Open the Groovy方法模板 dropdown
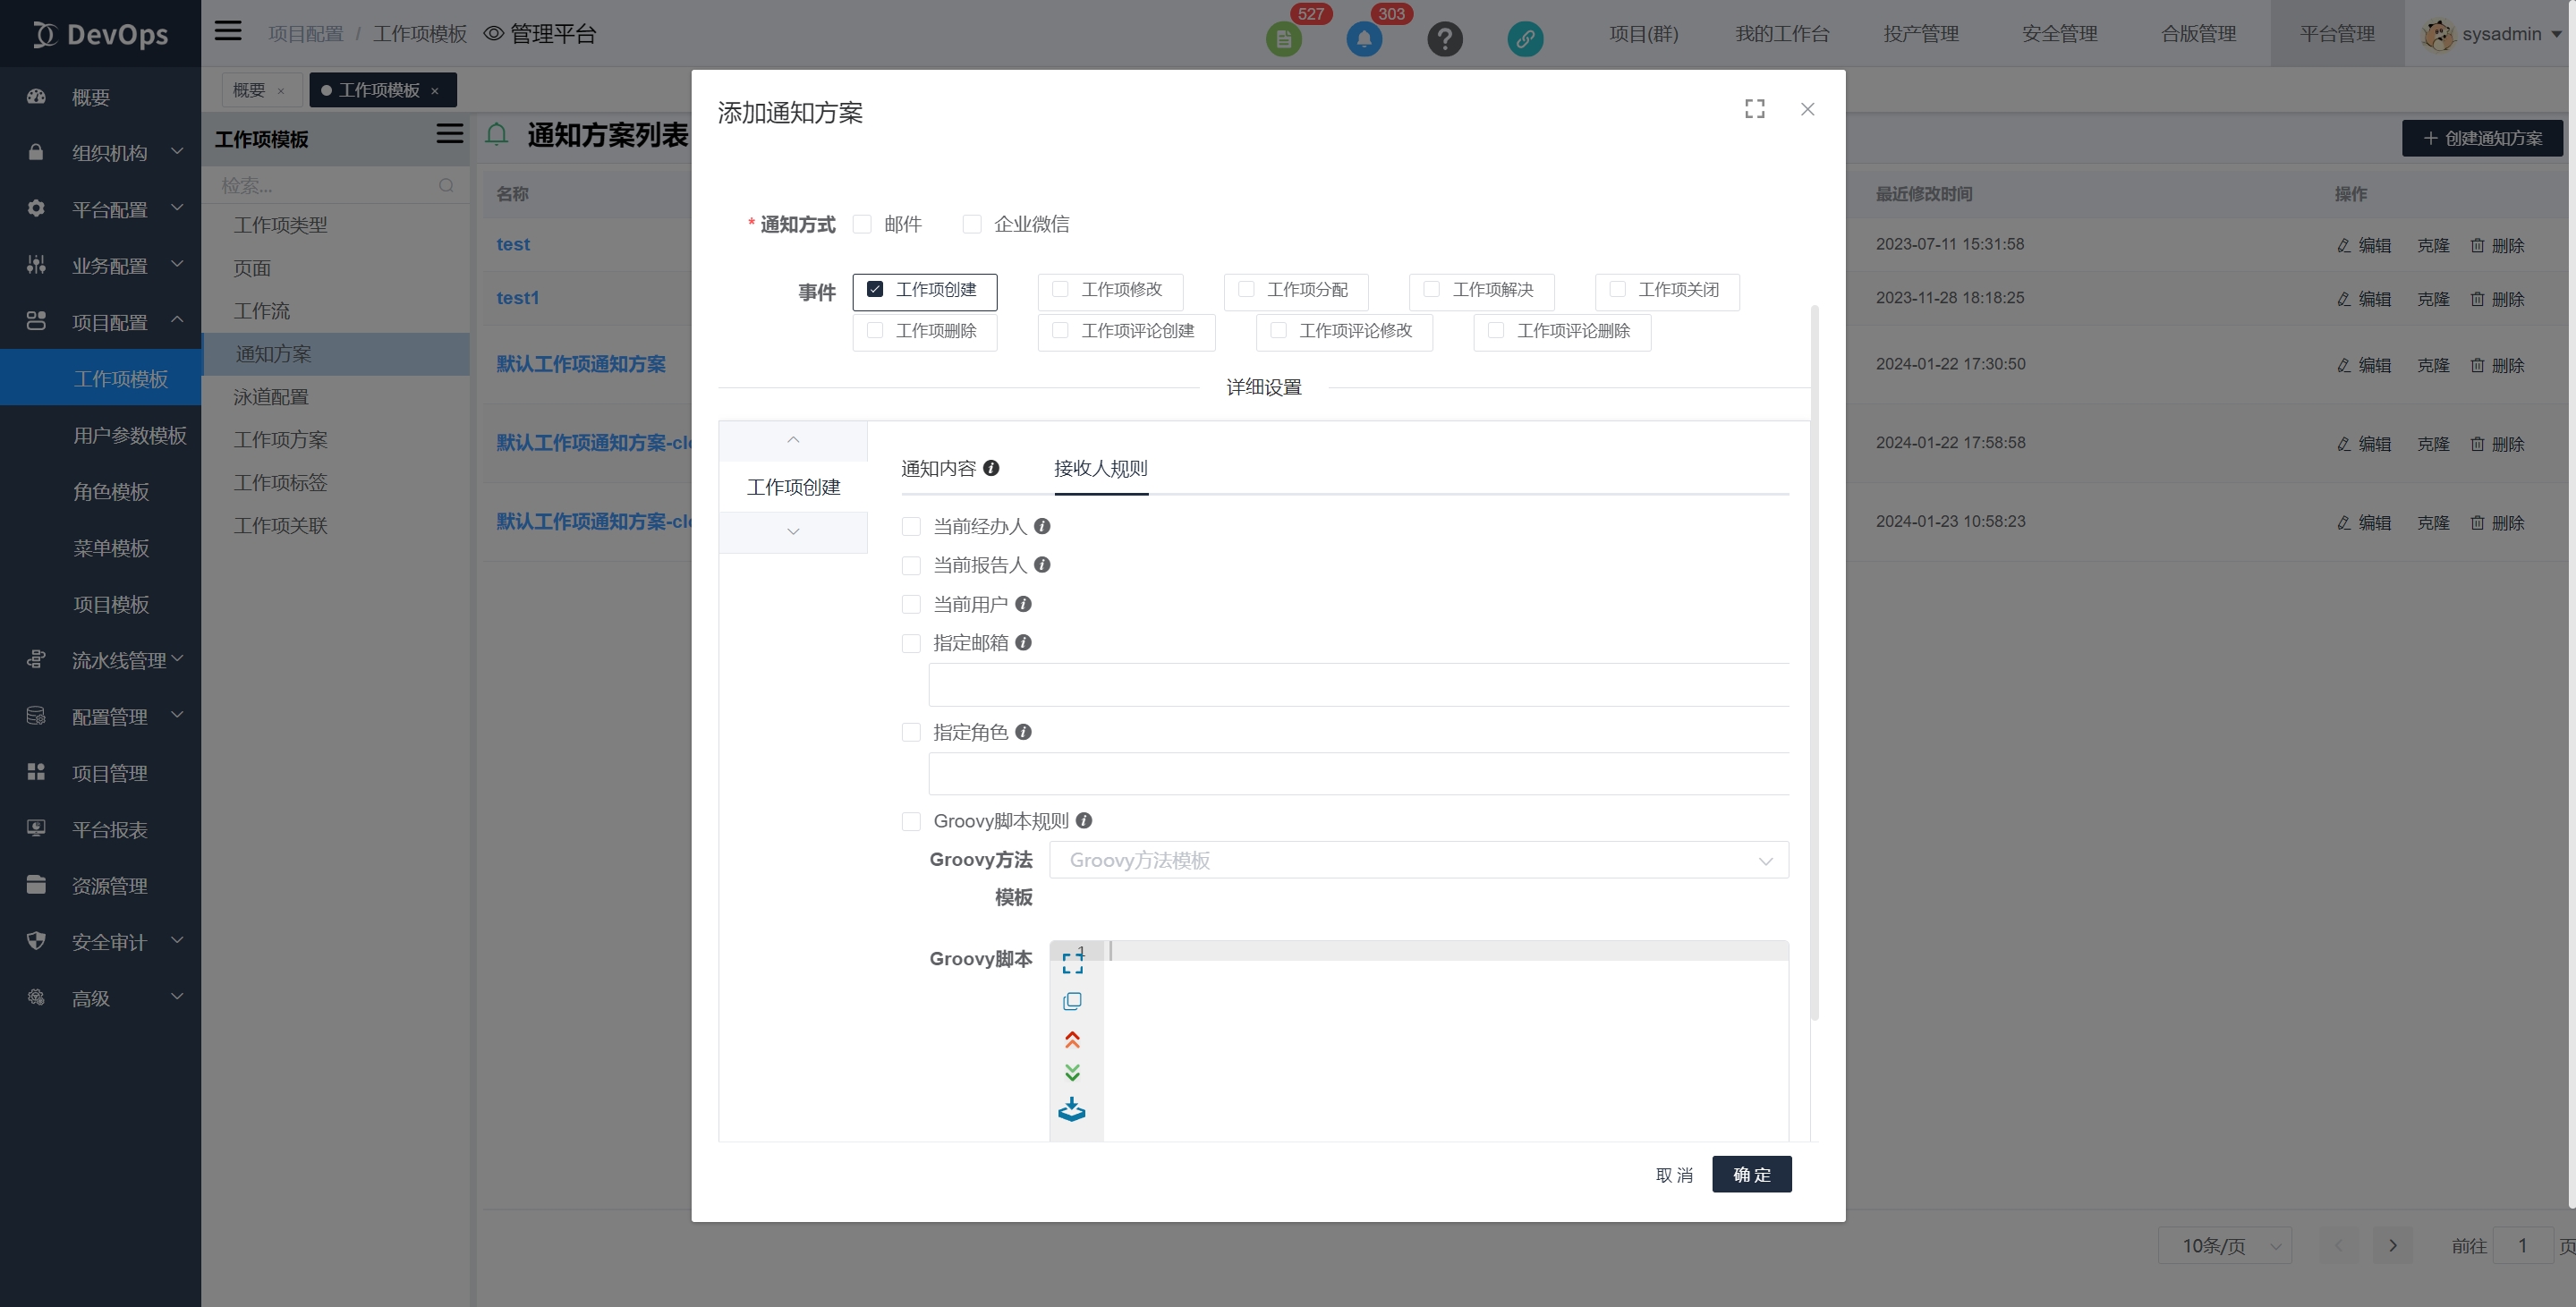Screen dimensions: 2576x1307 point(1418,860)
